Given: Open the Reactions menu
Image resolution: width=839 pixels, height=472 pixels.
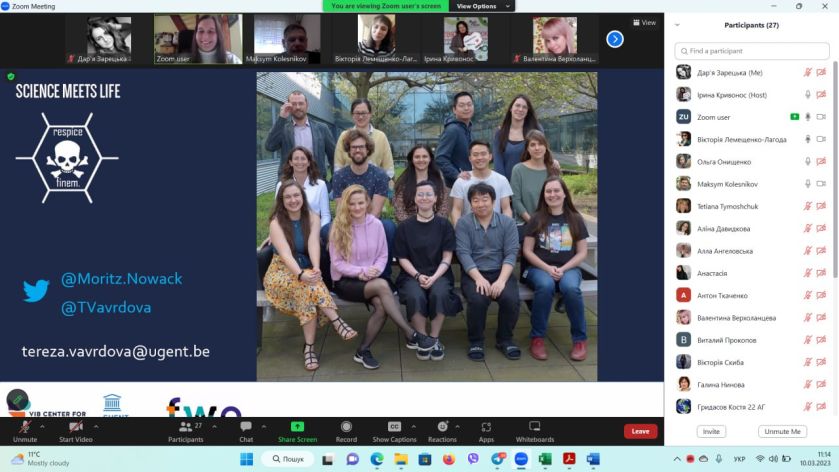Looking at the screenshot, I should pyautogui.click(x=442, y=427).
